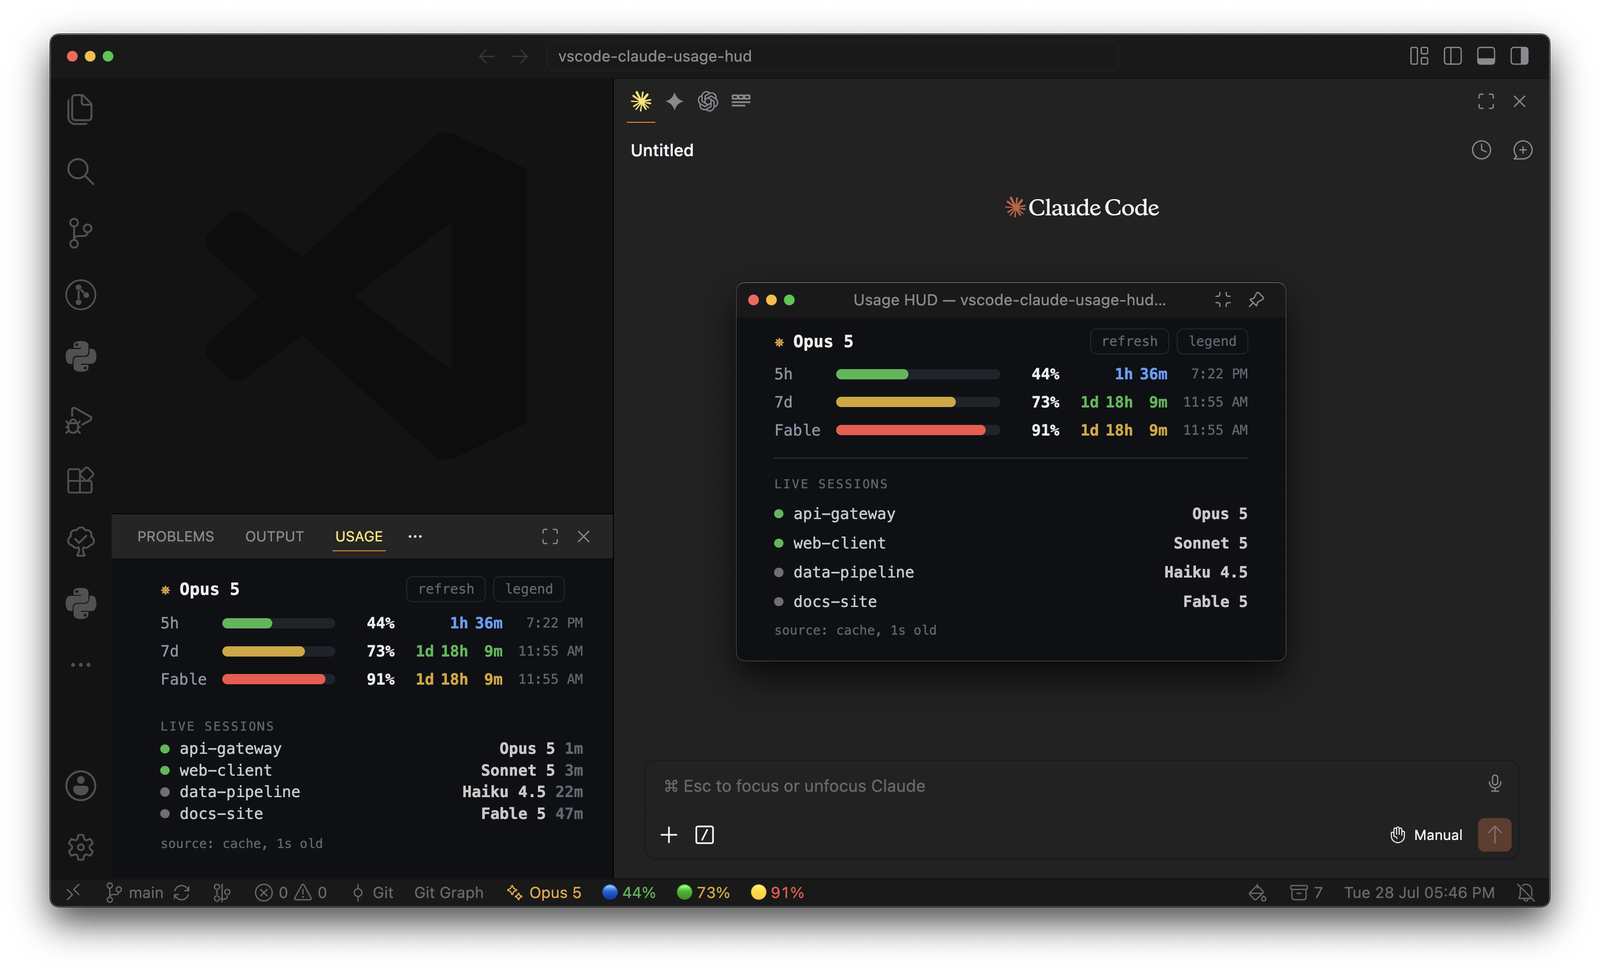The width and height of the screenshot is (1600, 973).
Task: Click refresh button in USAGE panel
Action: tap(446, 589)
